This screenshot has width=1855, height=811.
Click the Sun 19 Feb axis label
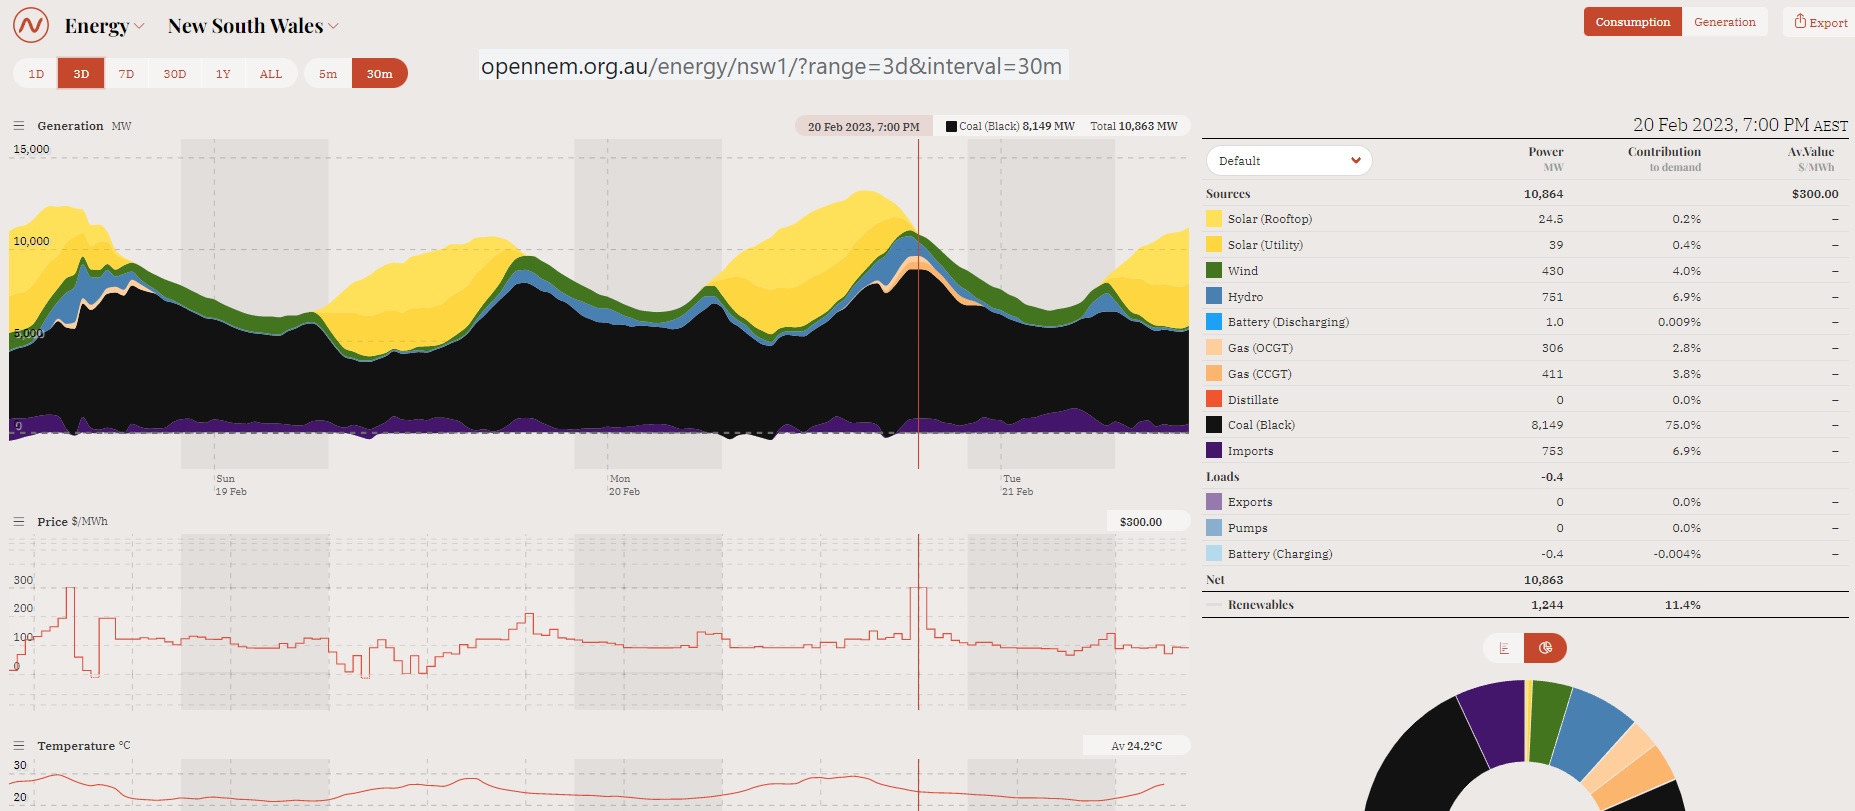point(231,485)
